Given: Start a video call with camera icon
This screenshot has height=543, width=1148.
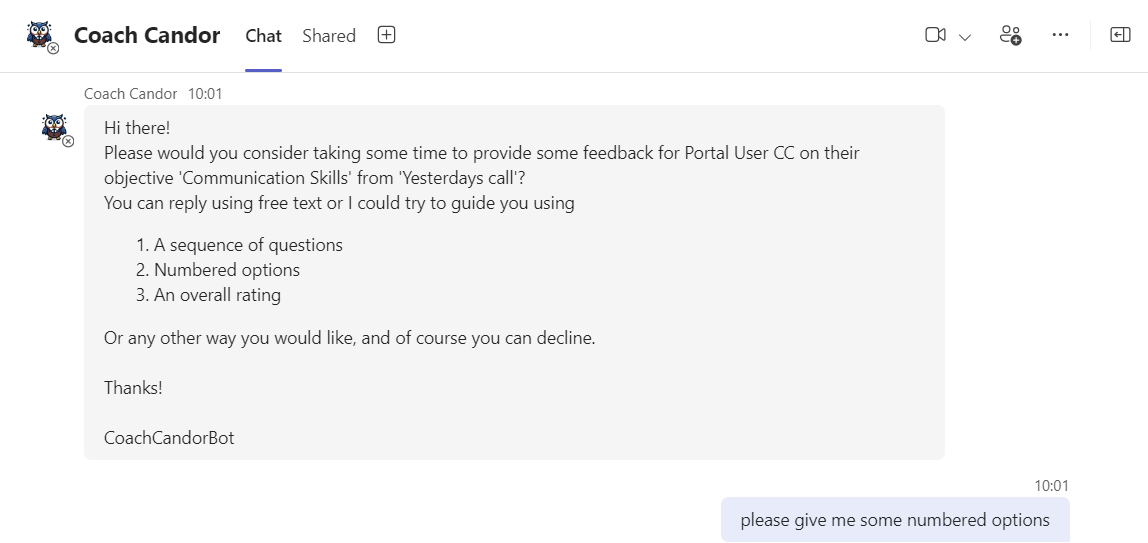Looking at the screenshot, I should [935, 35].
